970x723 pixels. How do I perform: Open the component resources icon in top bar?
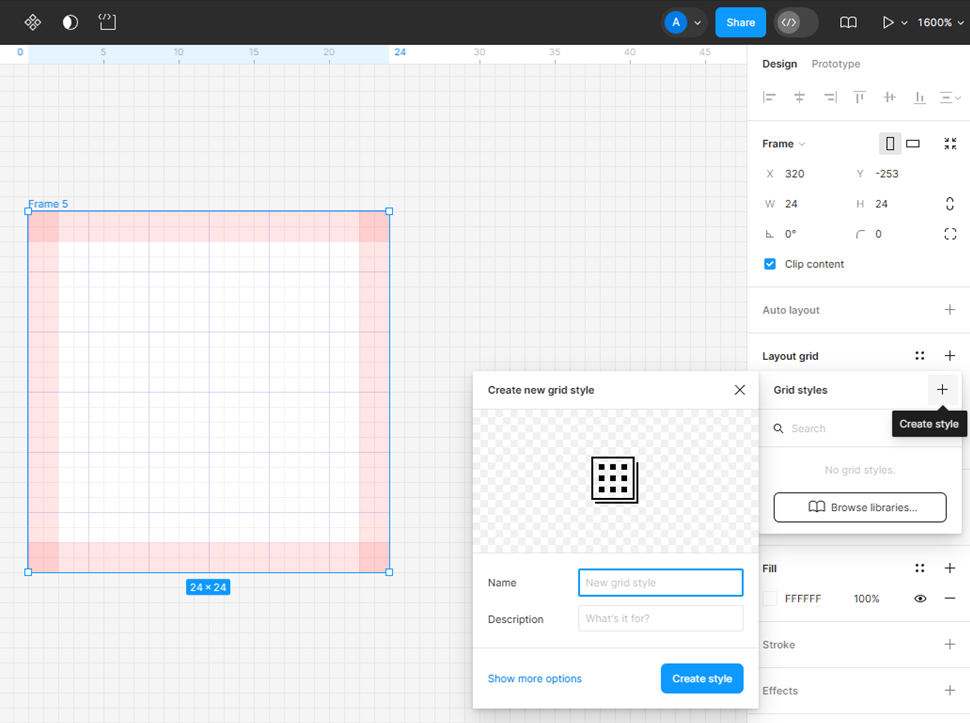coord(33,22)
